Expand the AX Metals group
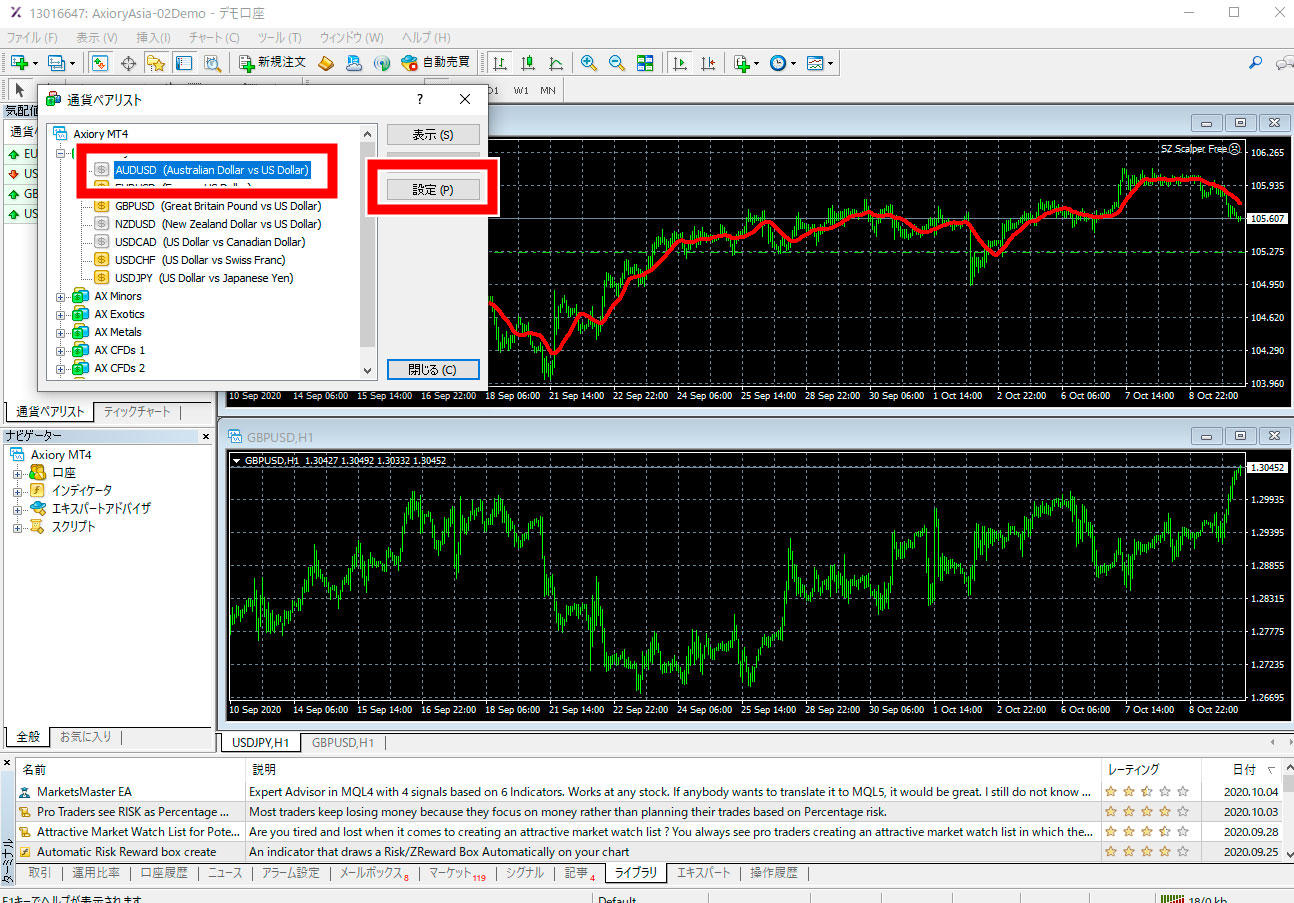 tap(61, 333)
